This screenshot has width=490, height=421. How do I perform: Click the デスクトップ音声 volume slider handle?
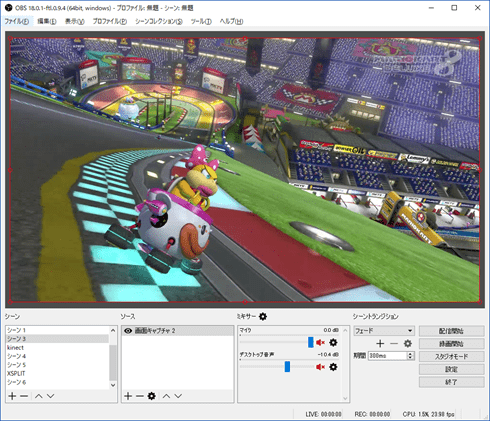[287, 367]
